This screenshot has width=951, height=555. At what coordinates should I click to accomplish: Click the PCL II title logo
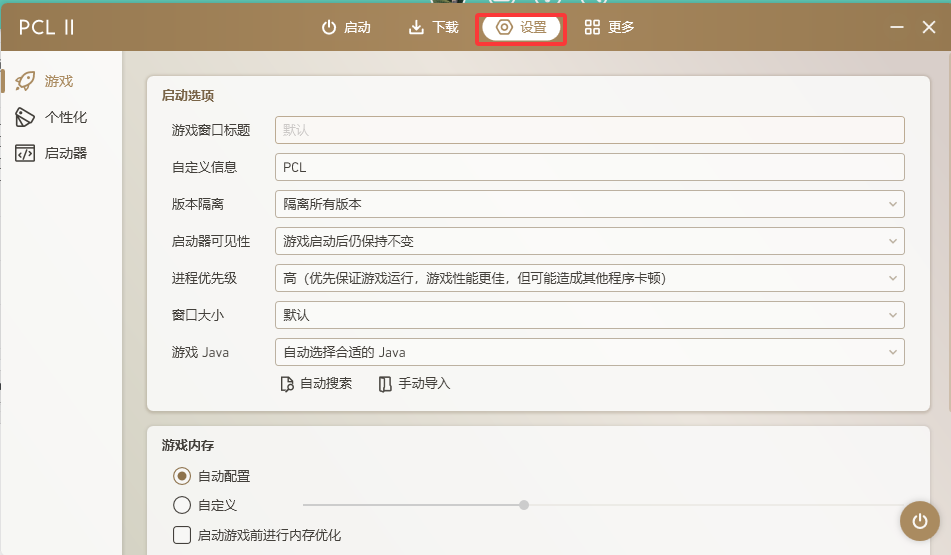[x=47, y=27]
